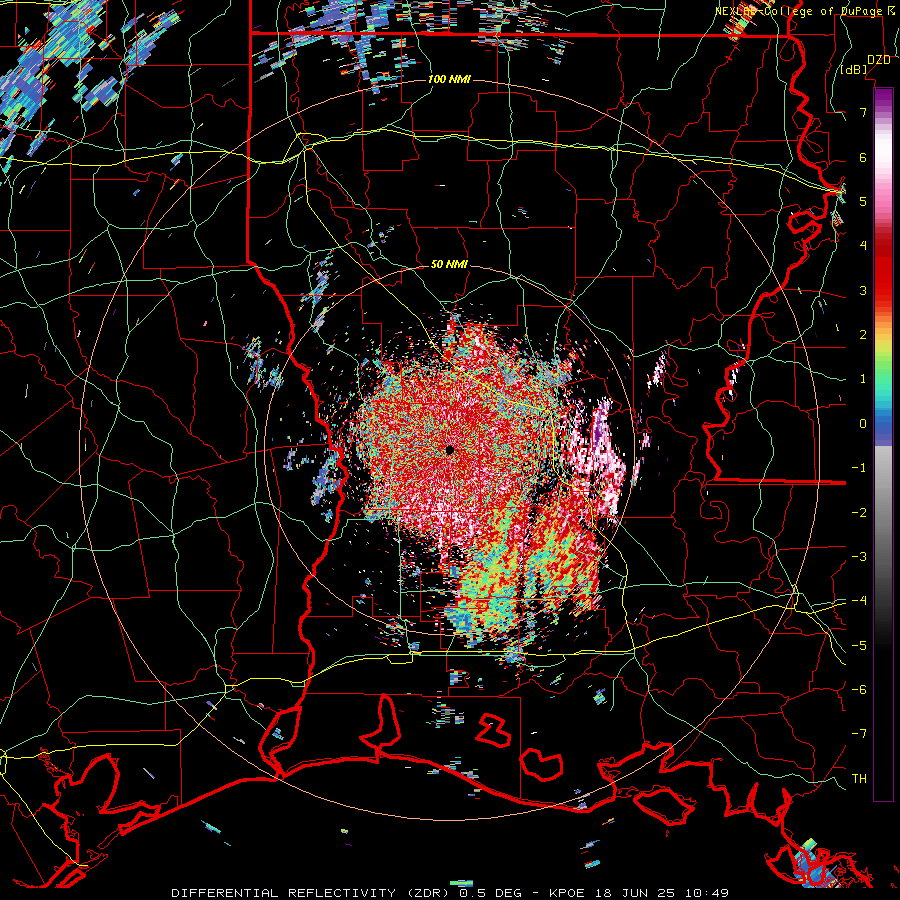Click the "NEXLAB-College of DuPage" credit text
The height and width of the screenshot is (900, 900).
coord(798,11)
